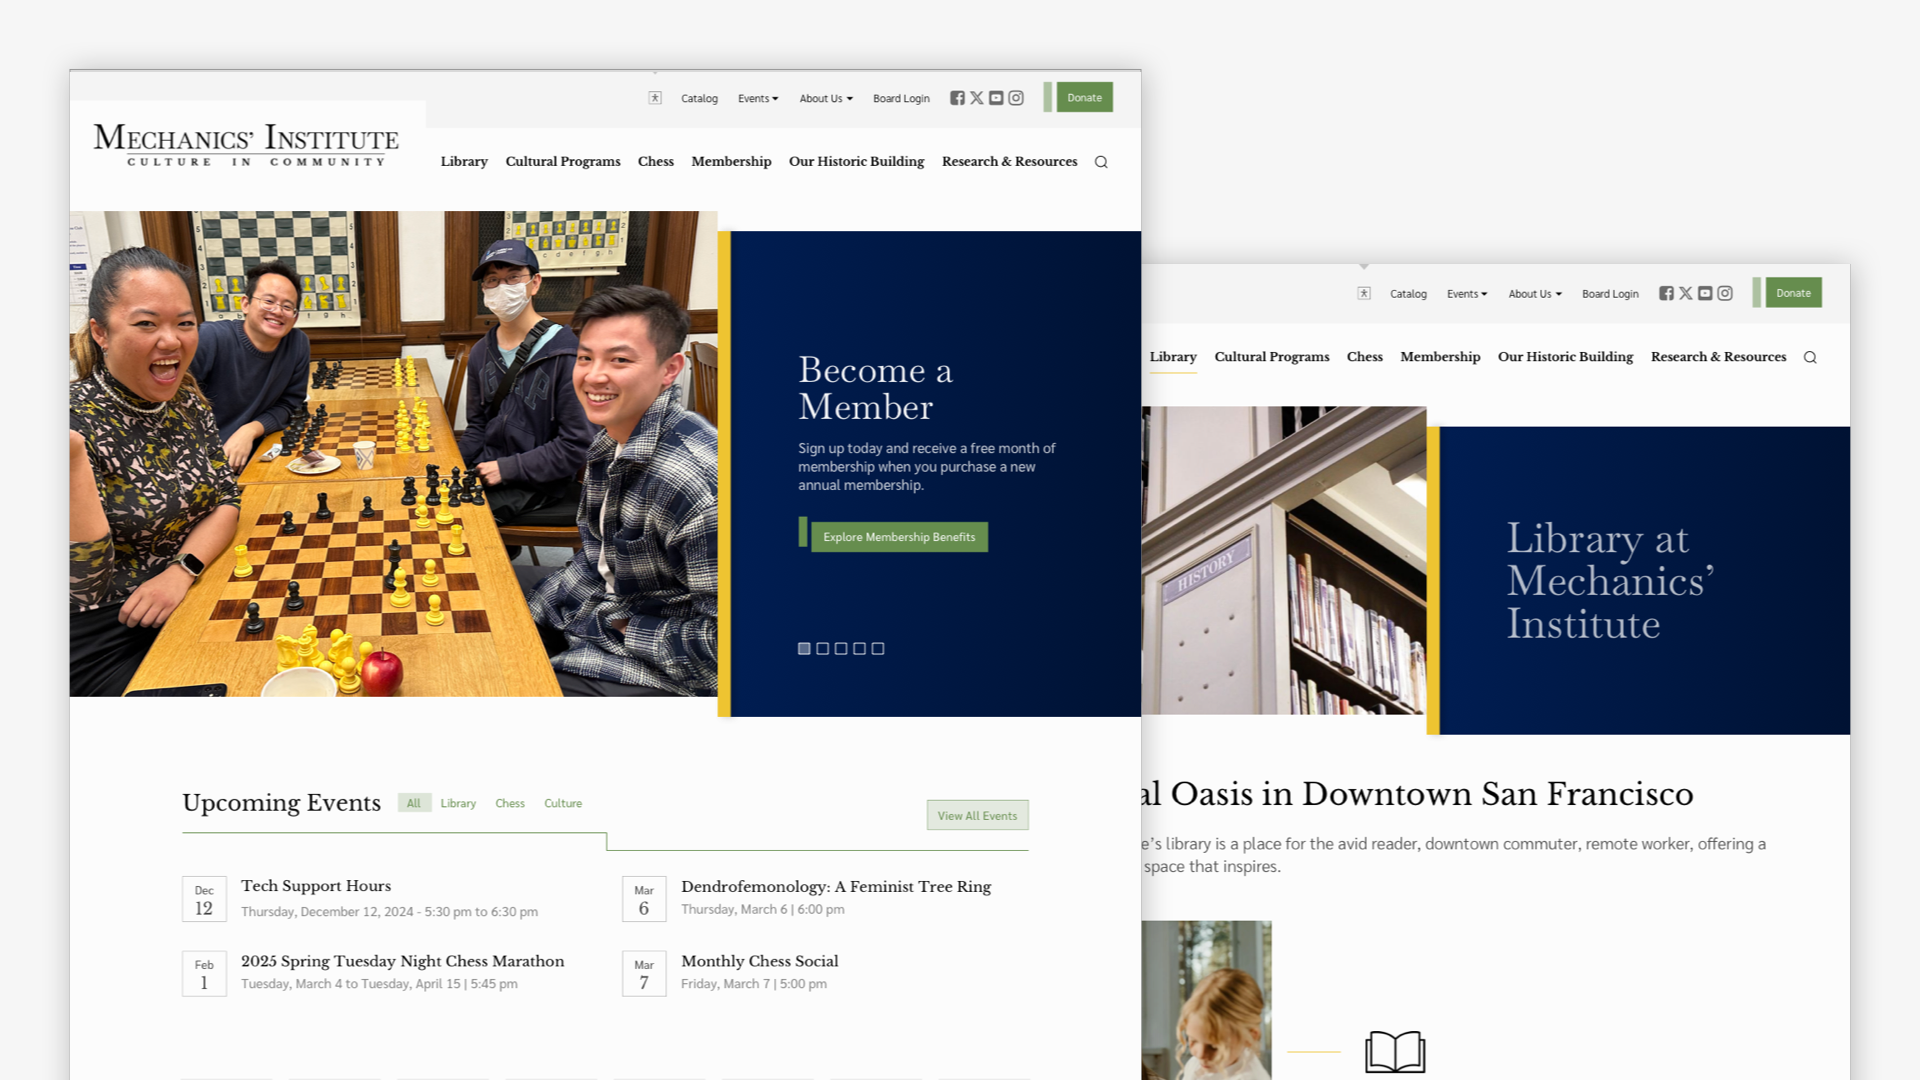Open the Instagram profile icon
Viewport: 1920px width, 1080px height.
(x=1016, y=98)
